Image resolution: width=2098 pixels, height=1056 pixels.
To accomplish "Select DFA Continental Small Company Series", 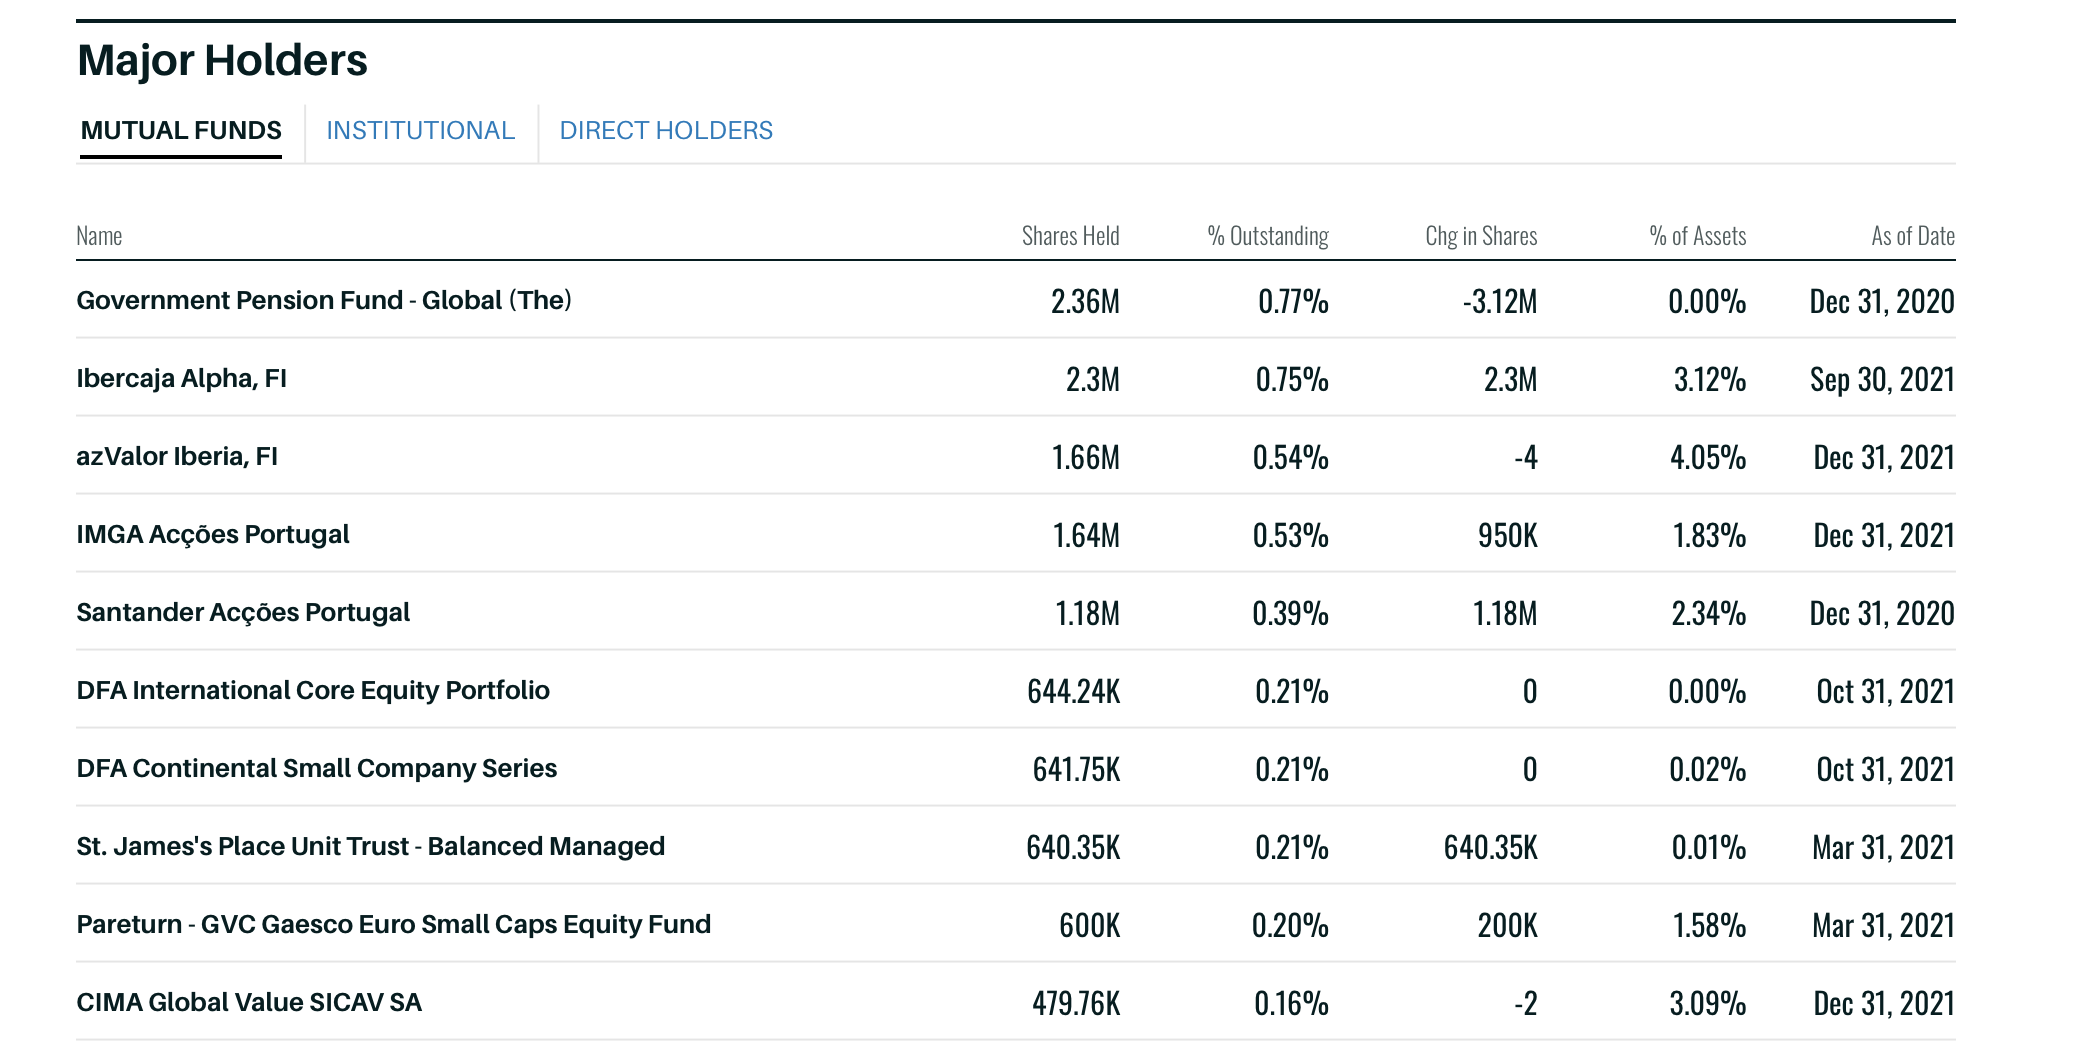I will pyautogui.click(x=316, y=769).
